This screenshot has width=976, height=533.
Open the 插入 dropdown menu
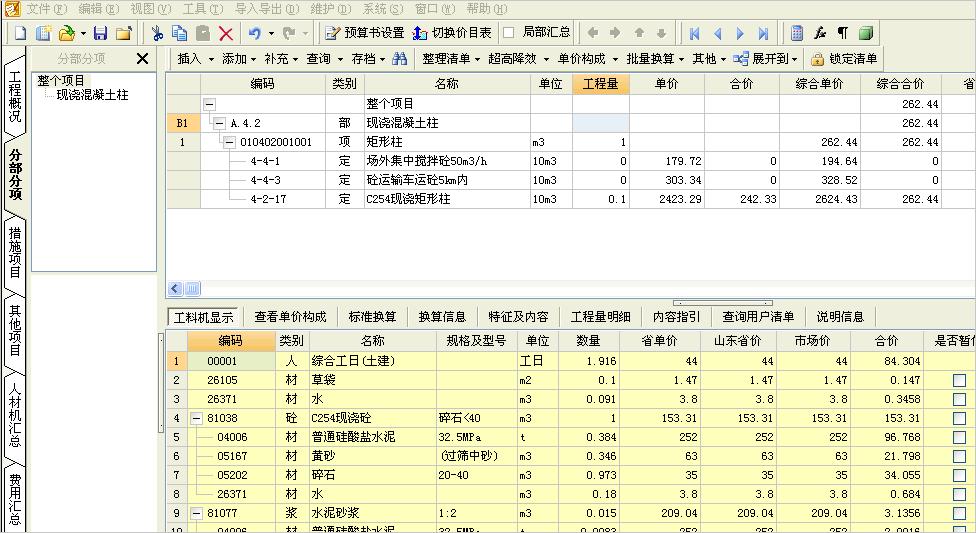point(195,59)
